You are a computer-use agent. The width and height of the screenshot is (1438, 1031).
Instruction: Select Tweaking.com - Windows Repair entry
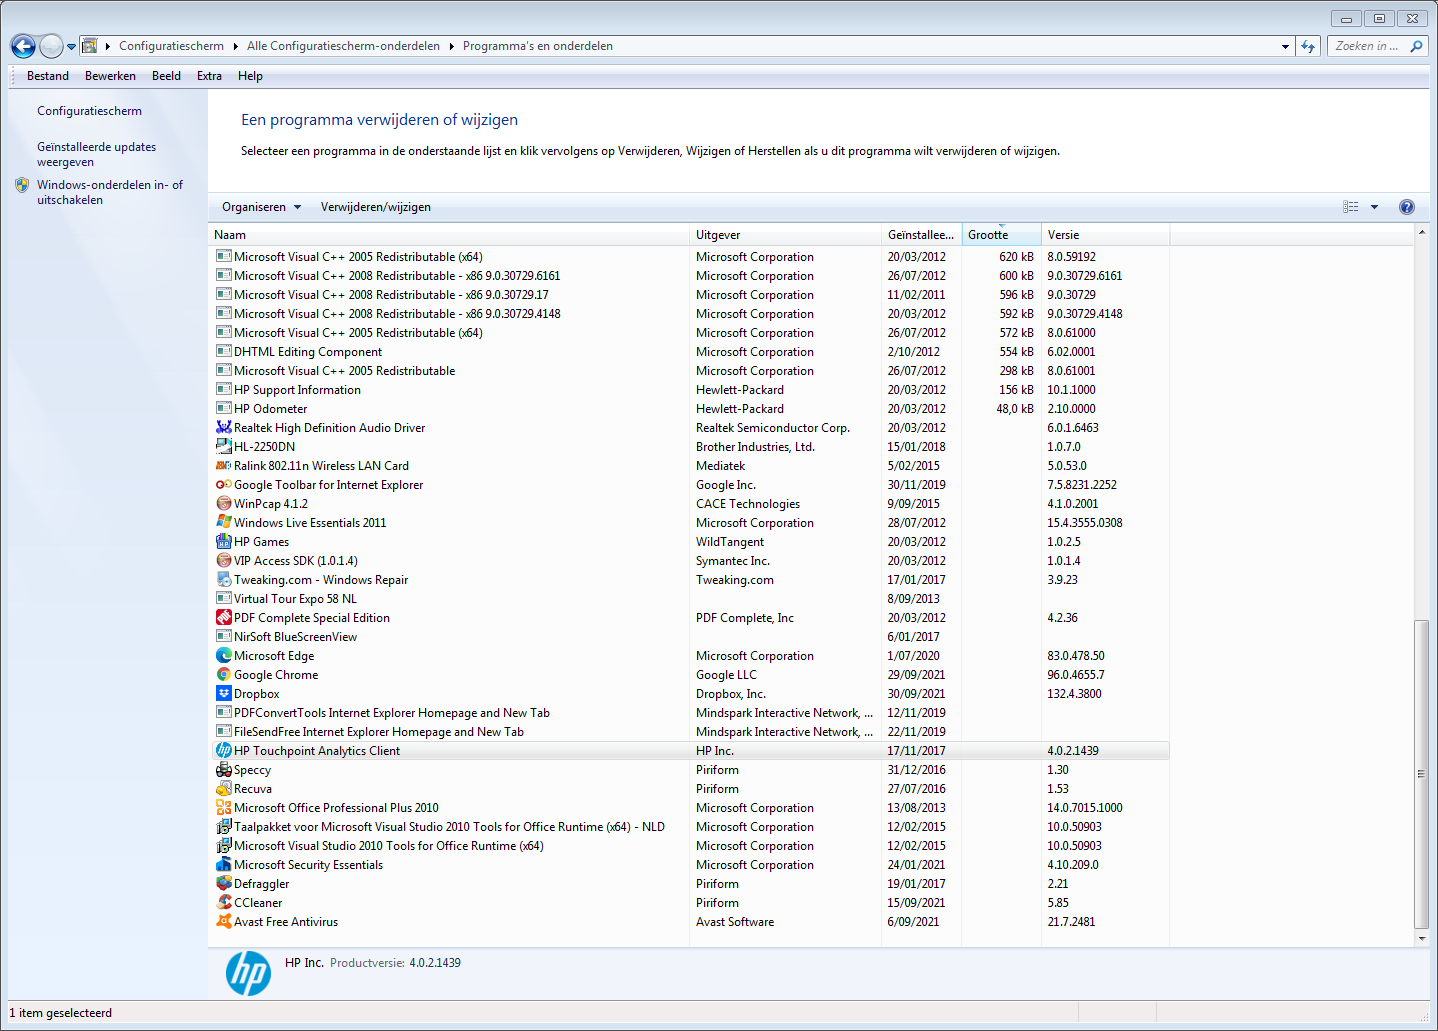691,580
